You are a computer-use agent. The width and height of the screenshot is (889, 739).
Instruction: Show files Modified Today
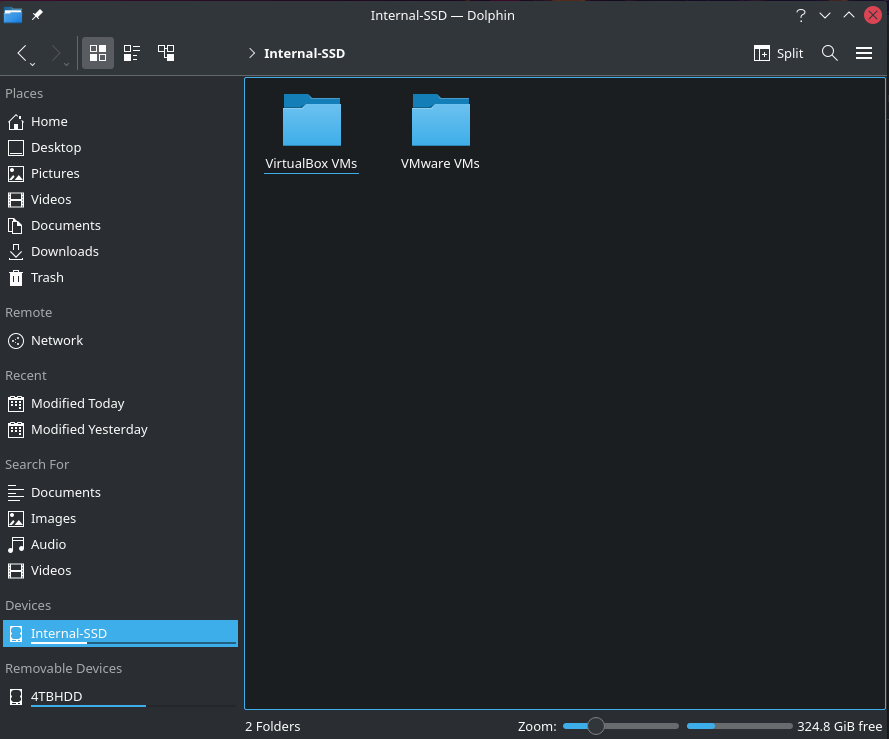pyautogui.click(x=120, y=404)
